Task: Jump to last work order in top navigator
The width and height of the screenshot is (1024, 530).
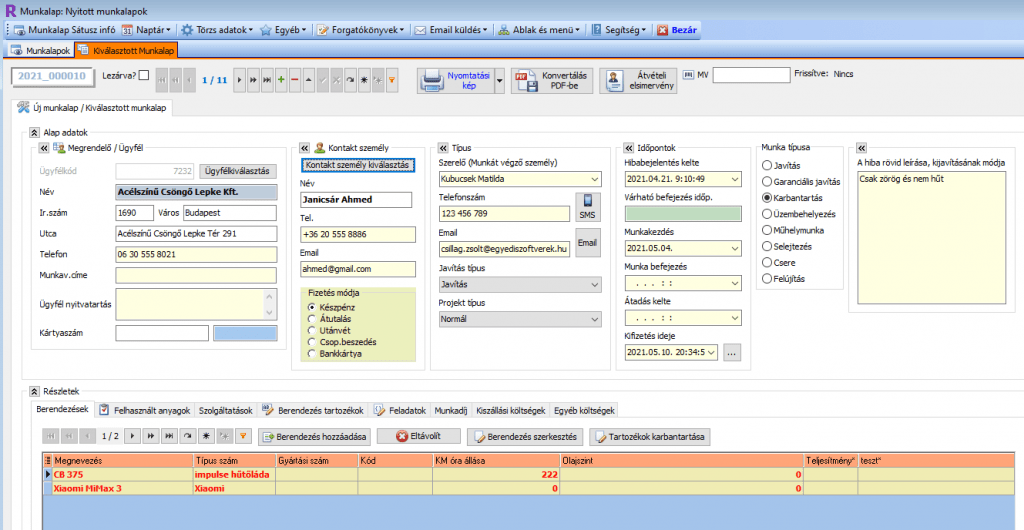Action: click(x=267, y=79)
